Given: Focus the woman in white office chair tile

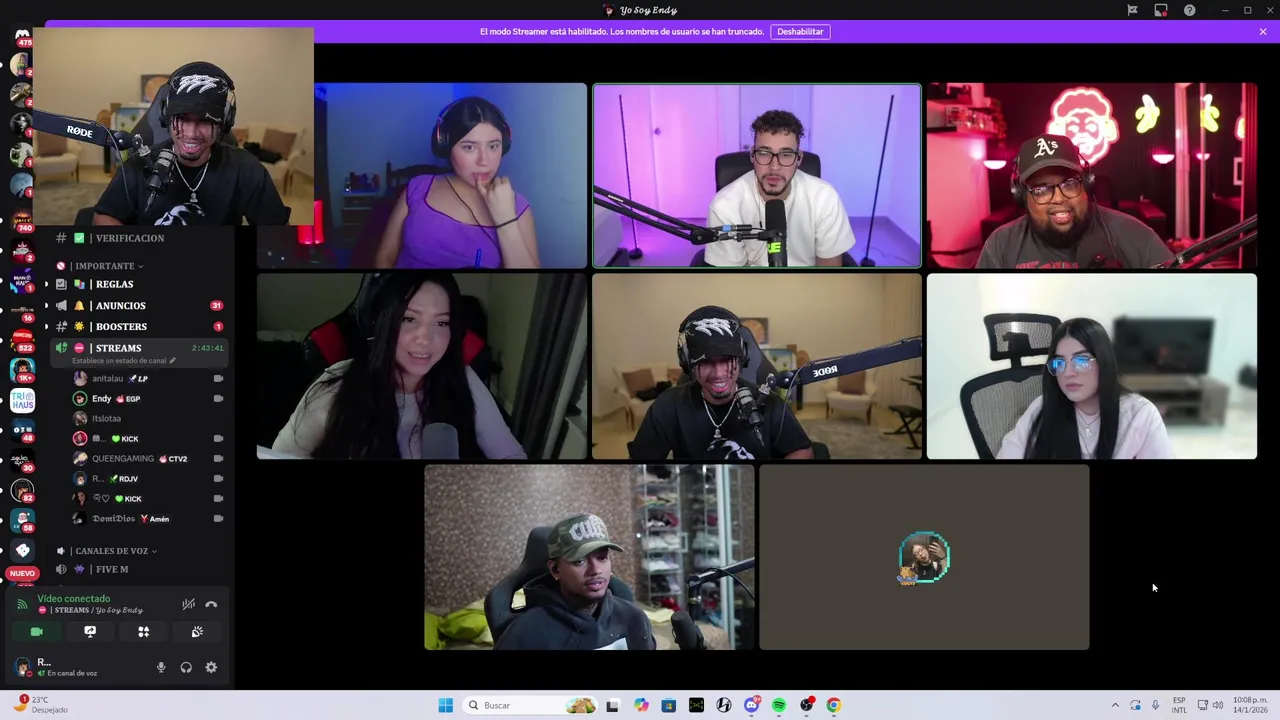Looking at the screenshot, I should pos(1092,367).
